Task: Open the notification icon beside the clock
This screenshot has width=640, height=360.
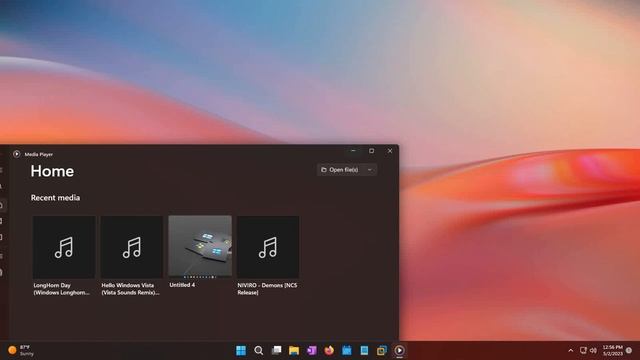Action: [629, 350]
